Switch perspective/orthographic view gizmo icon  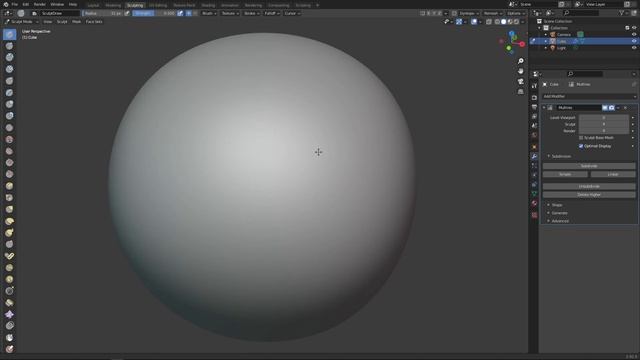tap(520, 91)
